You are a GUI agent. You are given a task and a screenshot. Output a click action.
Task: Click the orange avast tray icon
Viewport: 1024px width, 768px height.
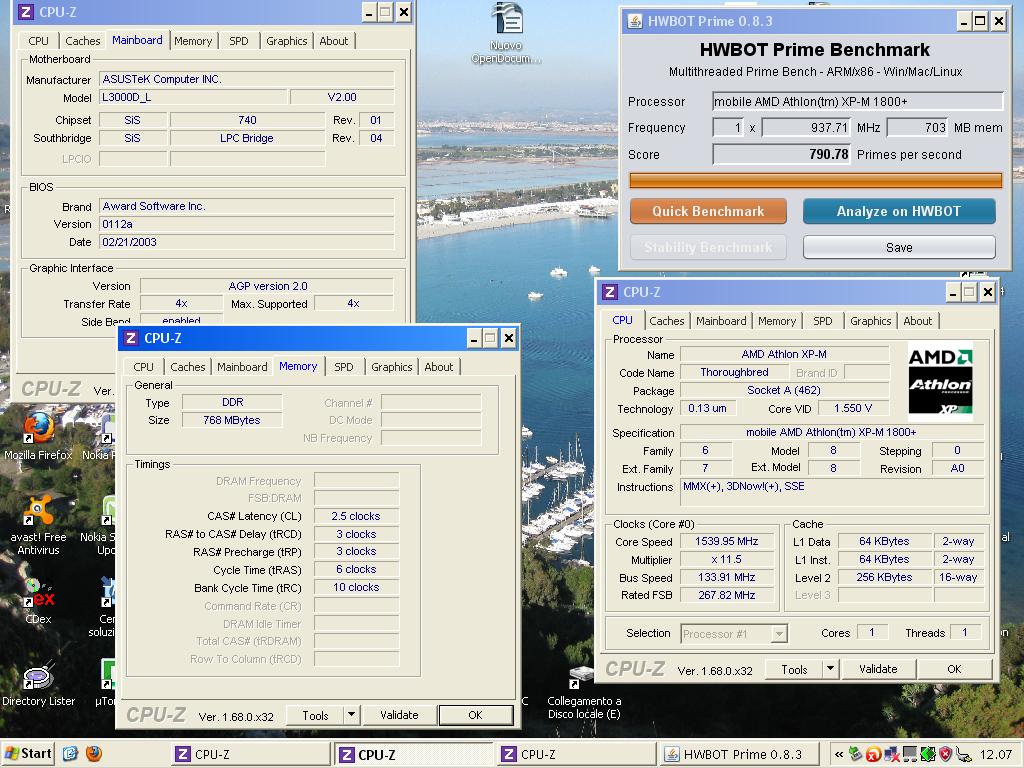pyautogui.click(x=873, y=754)
